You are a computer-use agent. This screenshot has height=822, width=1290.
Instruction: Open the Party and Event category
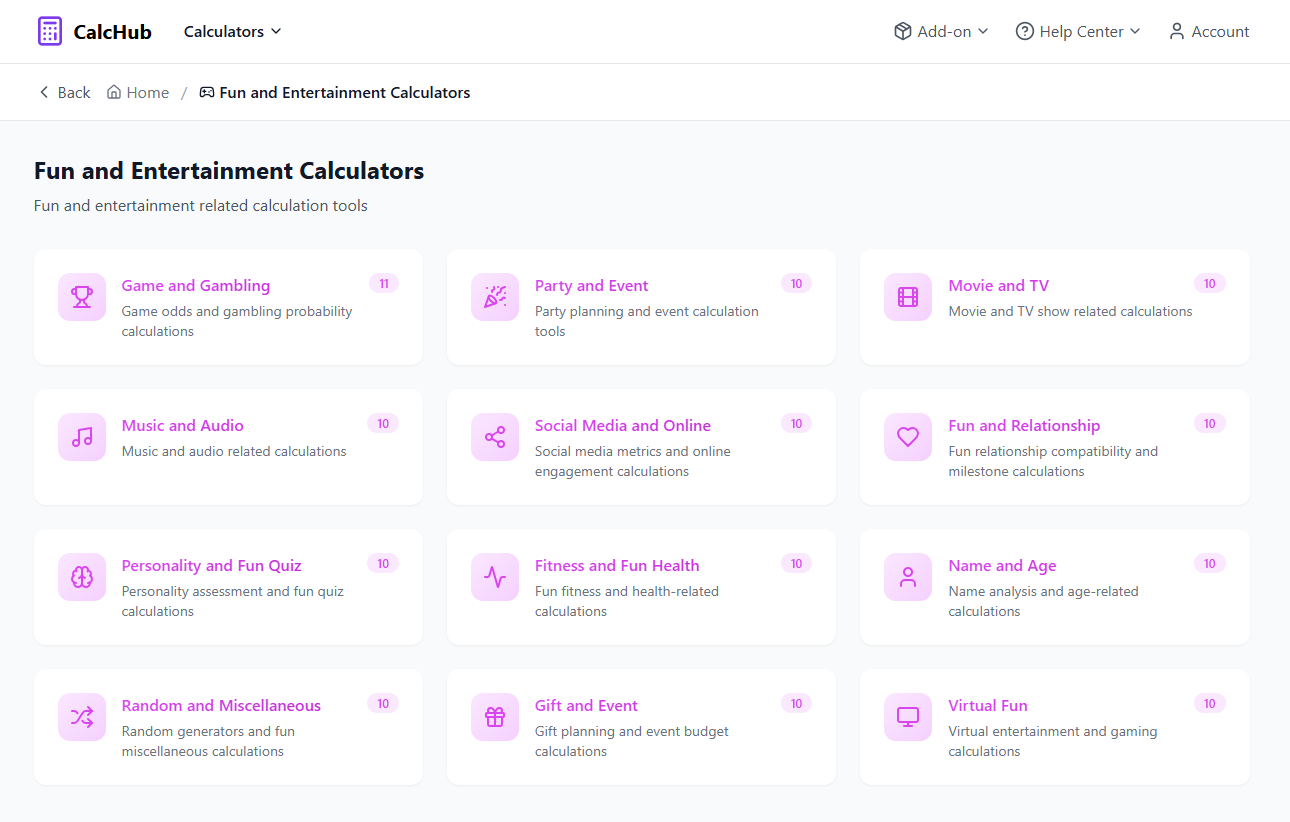tap(592, 285)
